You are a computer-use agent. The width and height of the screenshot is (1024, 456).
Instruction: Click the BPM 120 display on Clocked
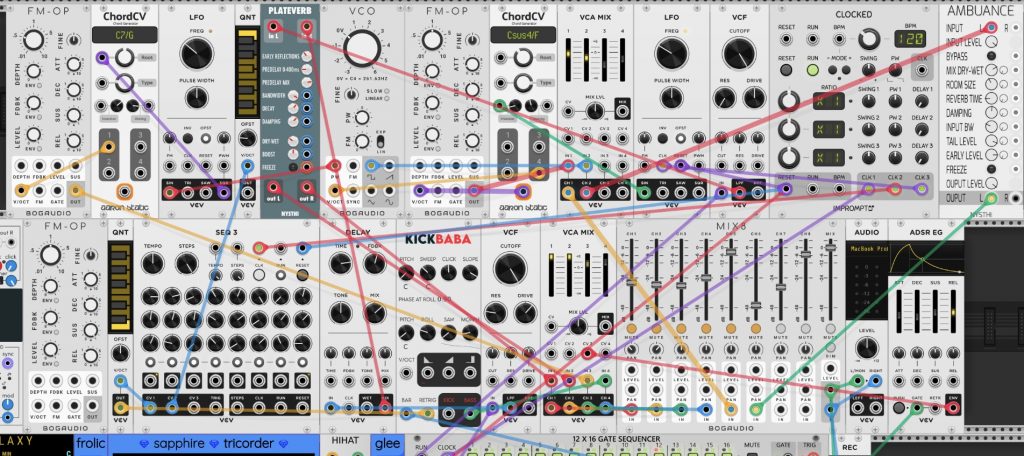(x=909, y=40)
